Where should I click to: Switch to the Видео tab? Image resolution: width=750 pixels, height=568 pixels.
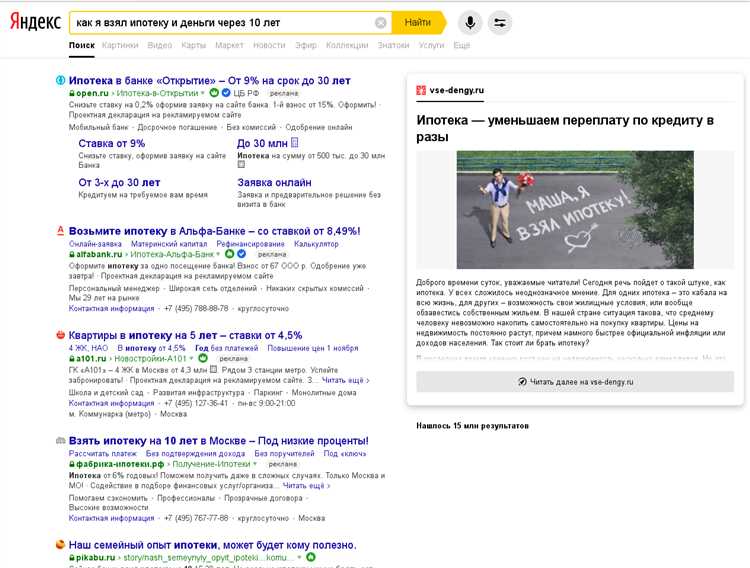pyautogui.click(x=160, y=45)
